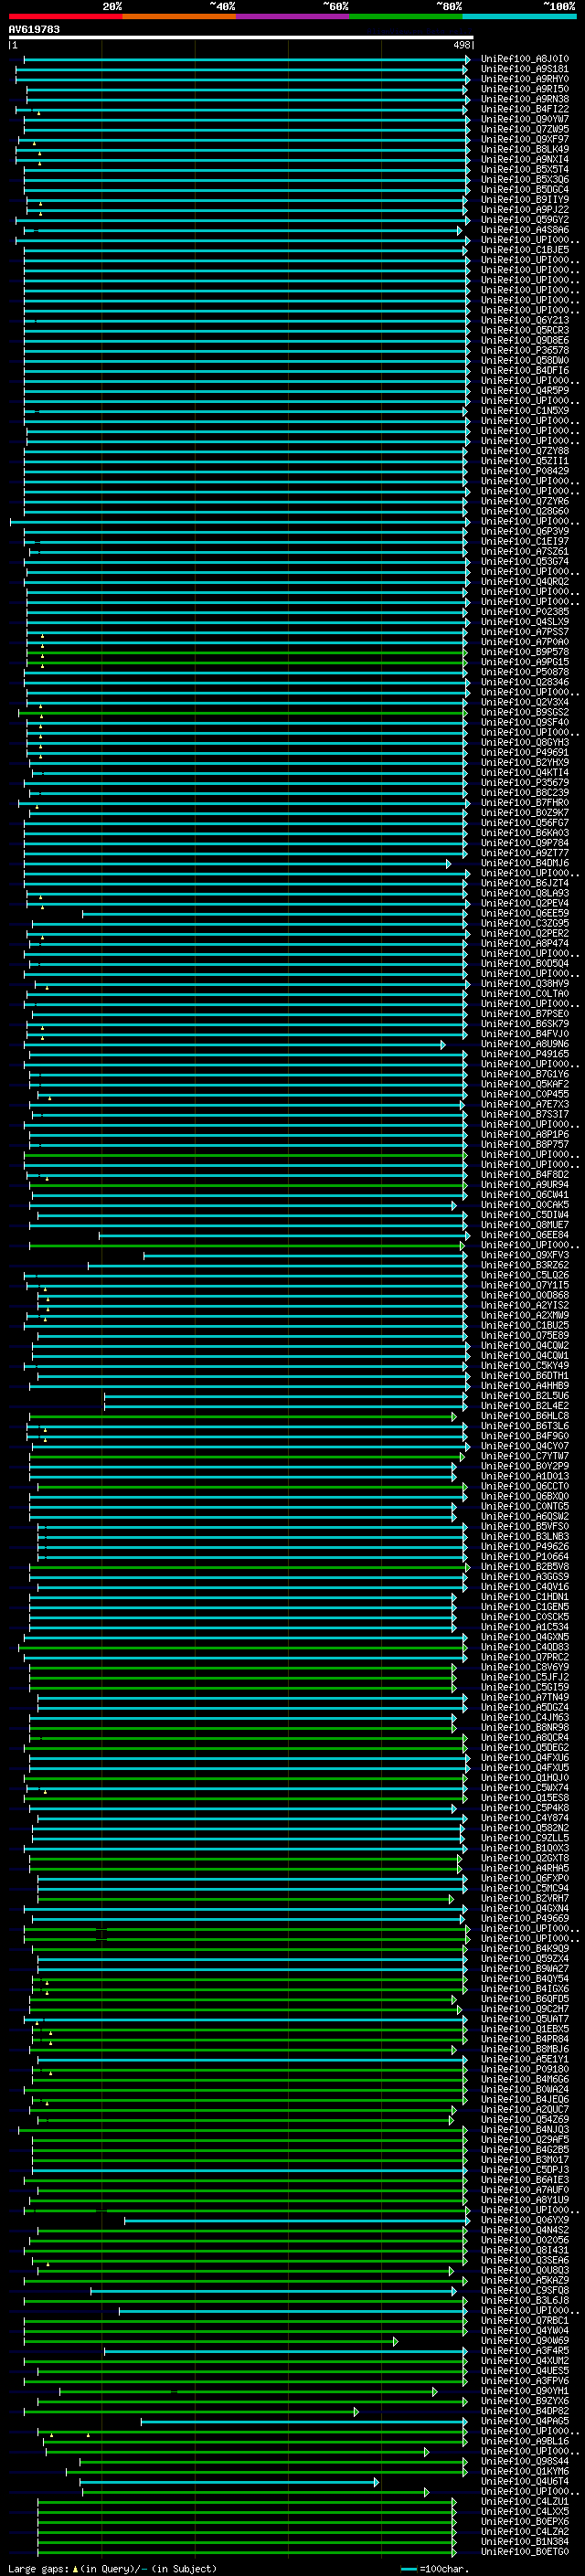585x2576 pixels.
Task: Click the UniRef100_Q7PRC2 hit label
Action: pos(525,1657)
